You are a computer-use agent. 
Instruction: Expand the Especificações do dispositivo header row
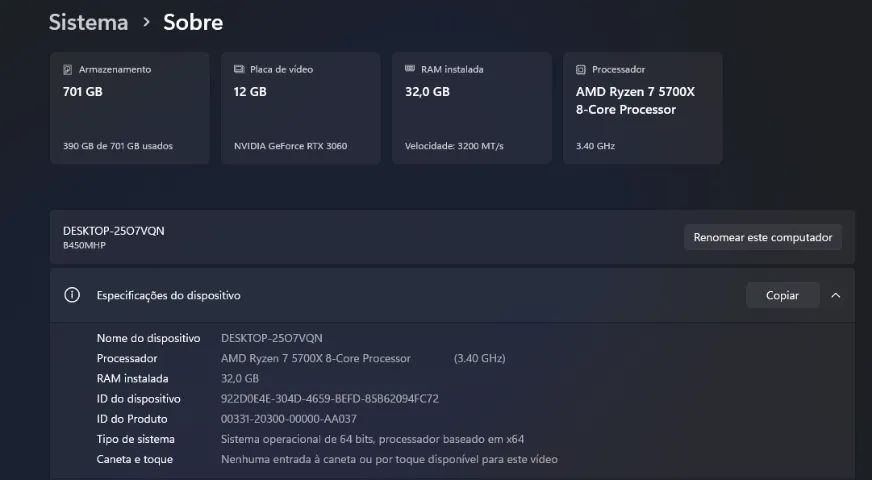[x=452, y=295]
